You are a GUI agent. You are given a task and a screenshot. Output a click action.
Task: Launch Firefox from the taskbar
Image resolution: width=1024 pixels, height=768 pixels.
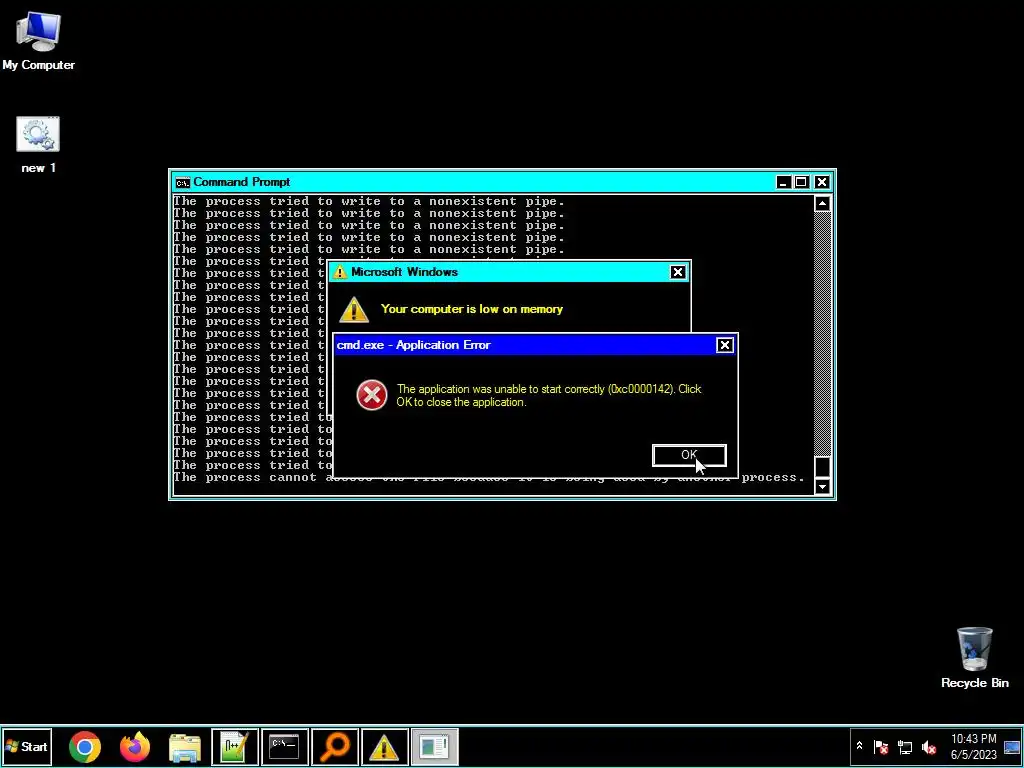(135, 746)
